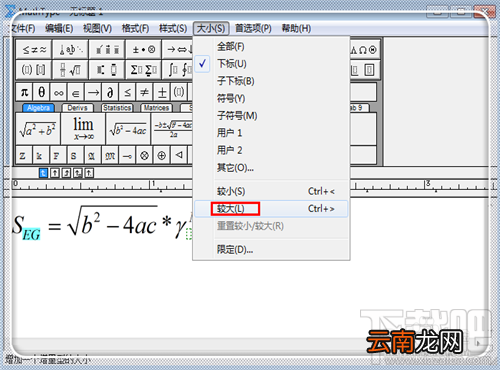Insert the quadratic formula expression
The height and width of the screenshot is (370, 500).
pos(172,129)
